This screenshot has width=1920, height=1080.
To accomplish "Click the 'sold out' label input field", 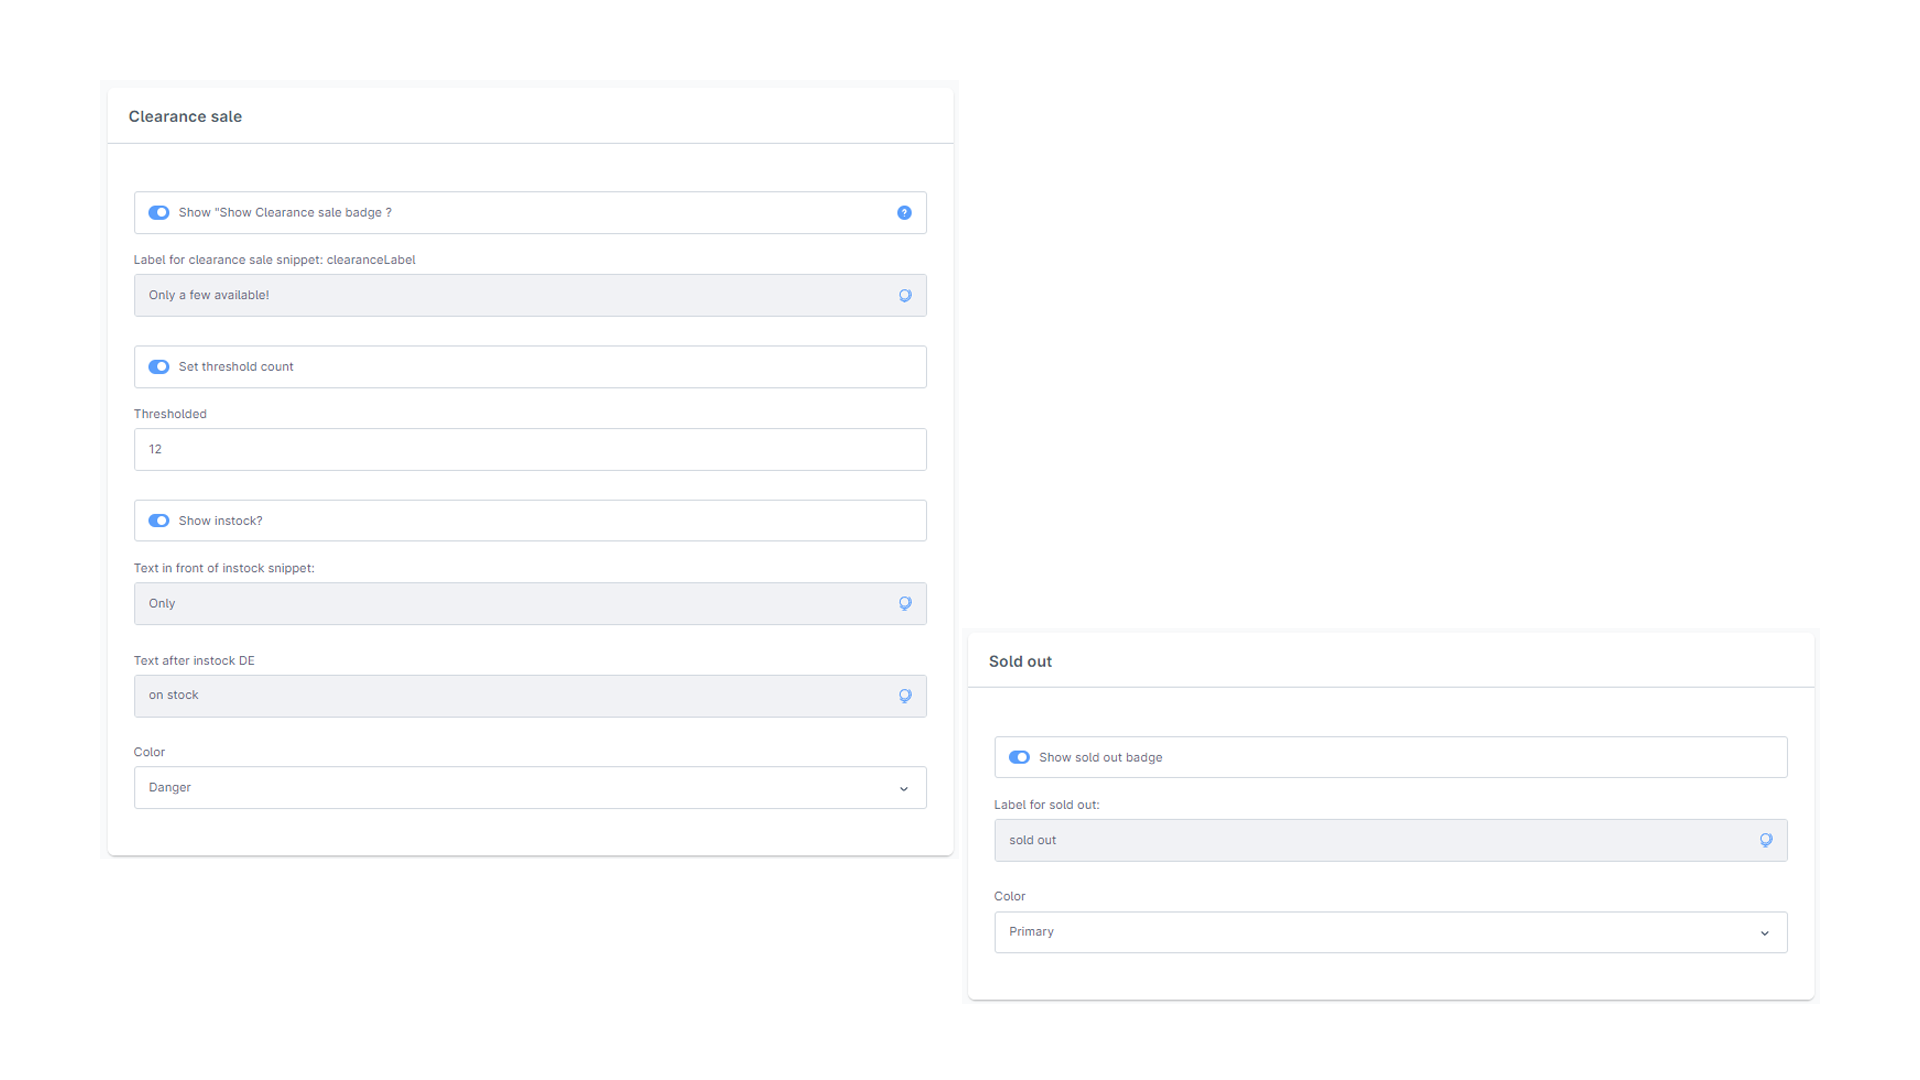I will 1390,841.
